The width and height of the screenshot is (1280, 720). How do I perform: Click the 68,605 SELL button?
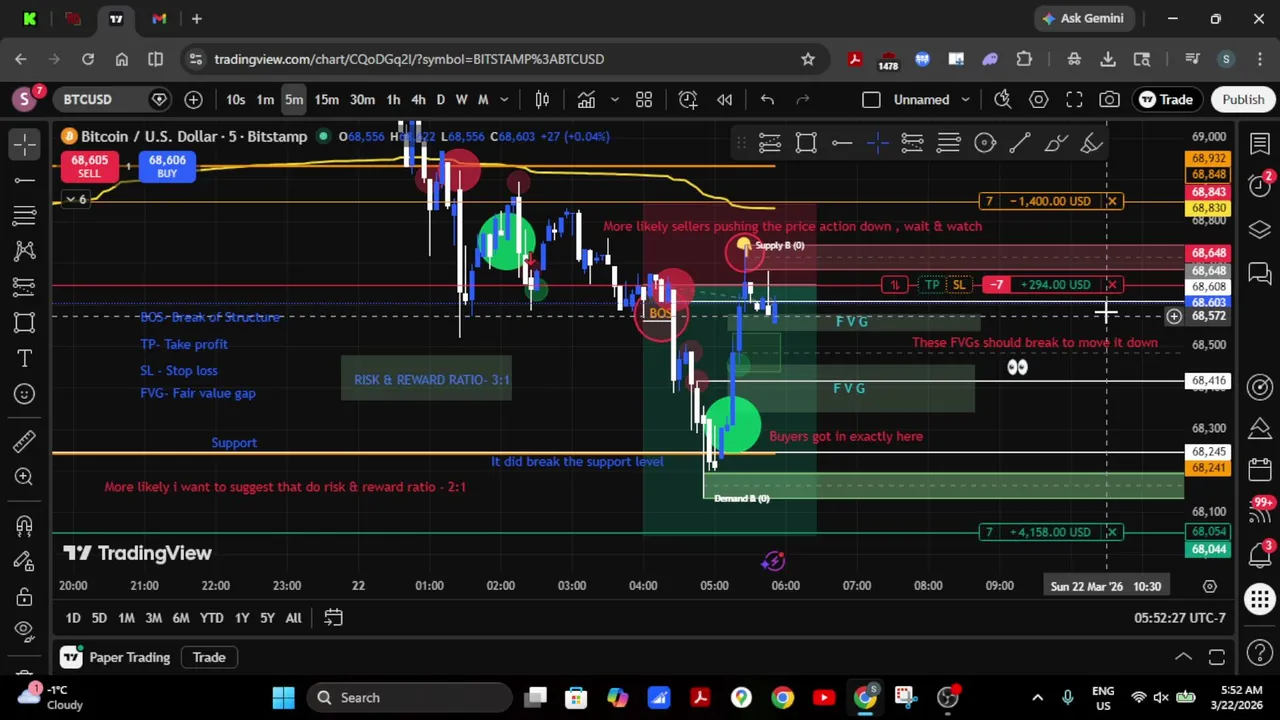click(x=89, y=166)
